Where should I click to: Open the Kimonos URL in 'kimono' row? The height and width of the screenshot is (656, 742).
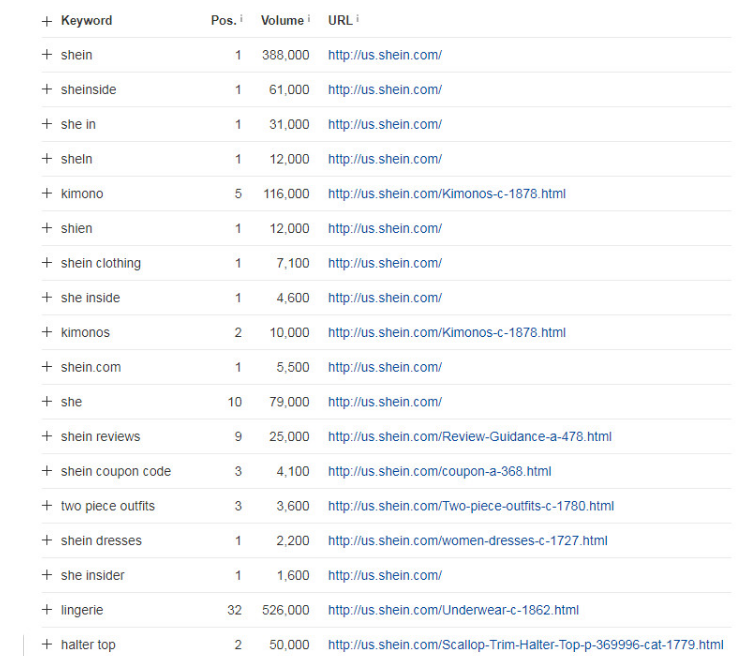pyautogui.click(x=447, y=194)
